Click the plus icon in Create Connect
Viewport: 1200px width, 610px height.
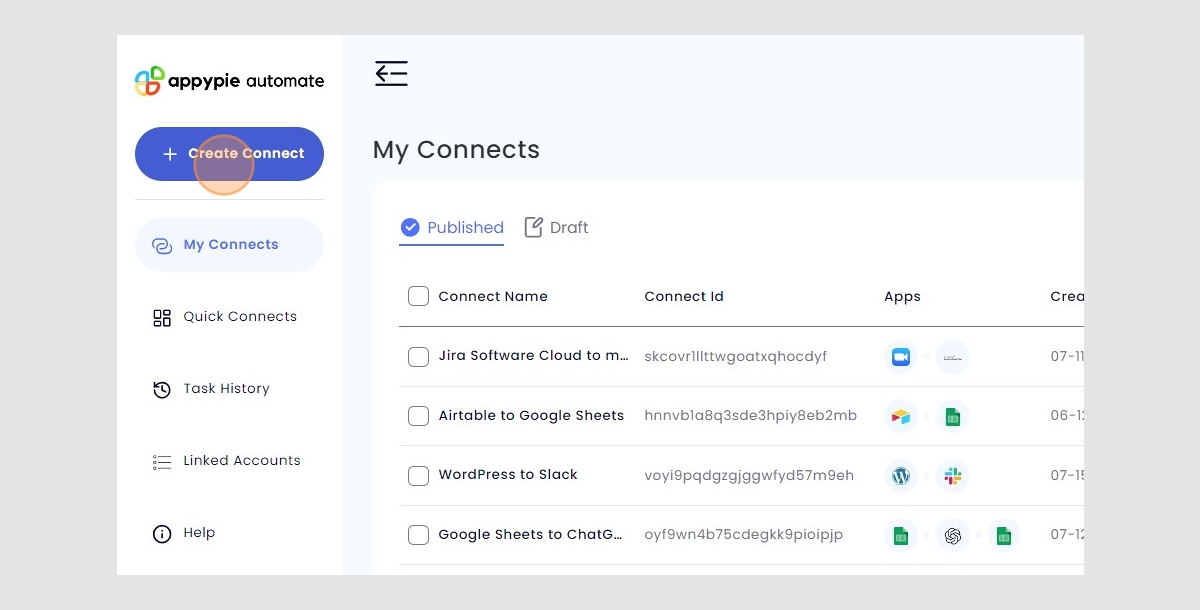tap(170, 154)
